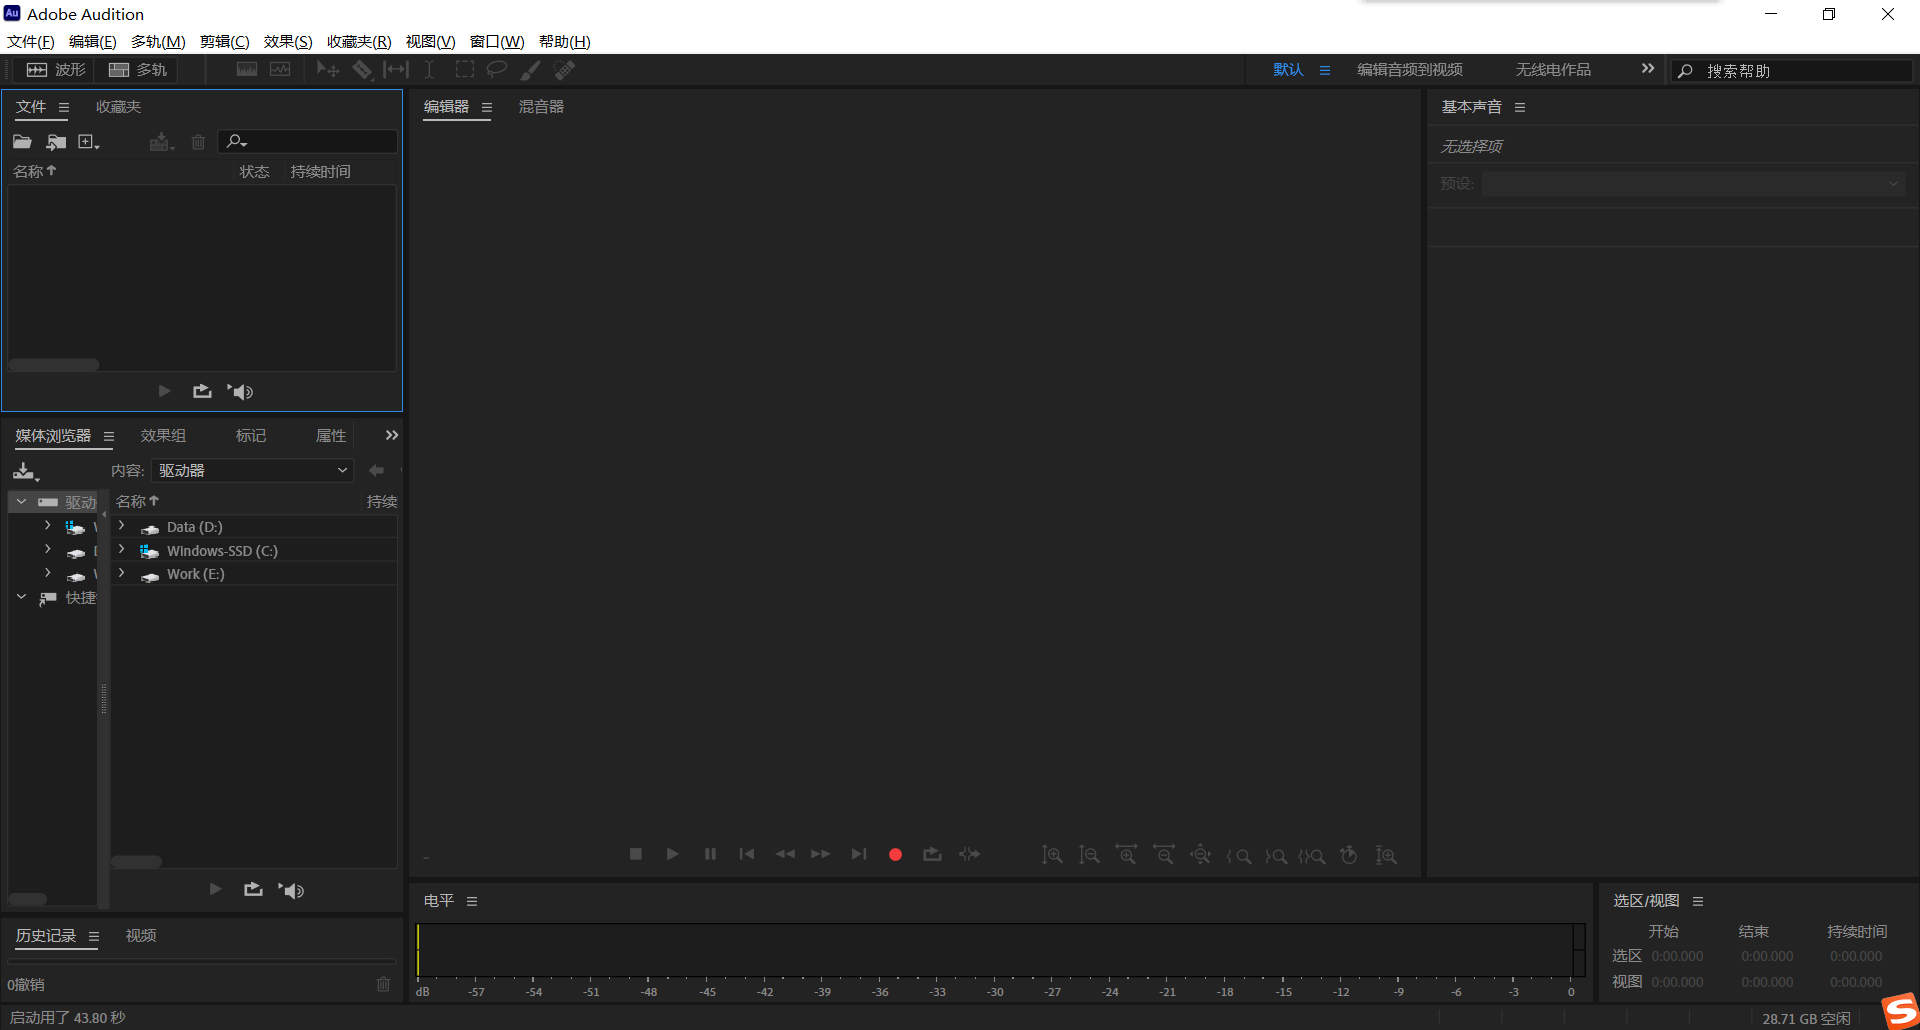Screen dimensions: 1920x1030
Task: Click the red Record button
Action: pos(895,854)
